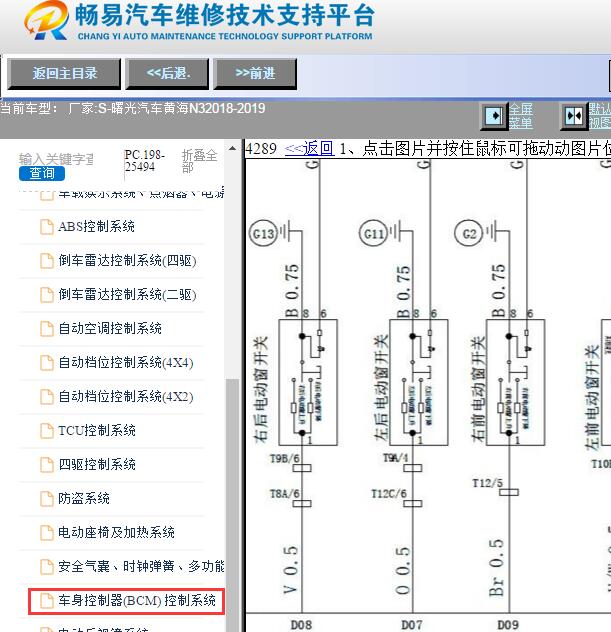Viewport: 611px width, 632px height.
Task: Open the ABS控制系统 item
Action: point(96,227)
